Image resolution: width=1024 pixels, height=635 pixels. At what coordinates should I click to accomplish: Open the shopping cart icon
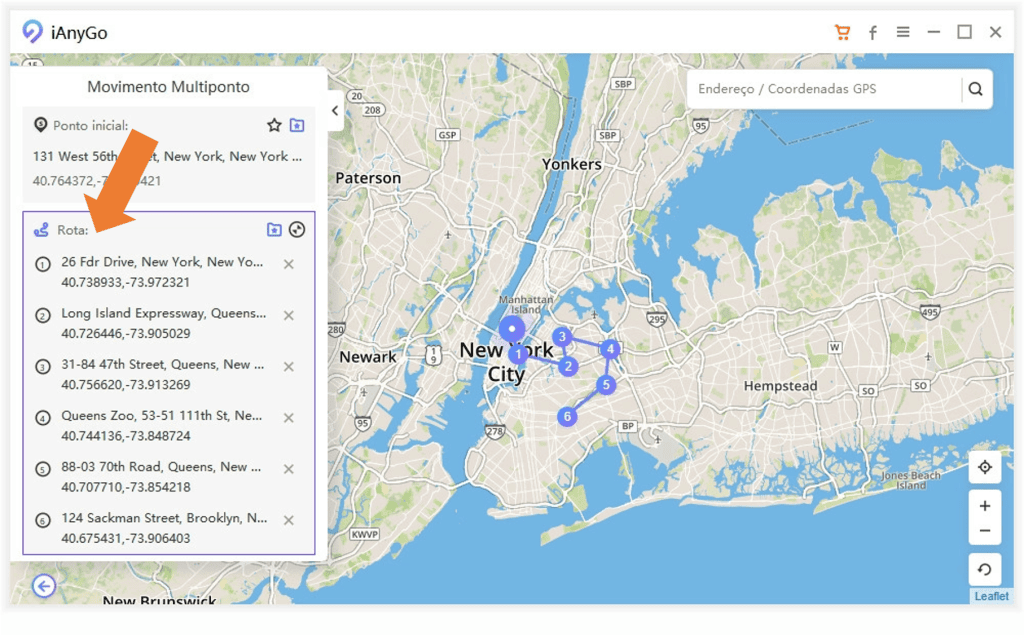click(x=842, y=32)
